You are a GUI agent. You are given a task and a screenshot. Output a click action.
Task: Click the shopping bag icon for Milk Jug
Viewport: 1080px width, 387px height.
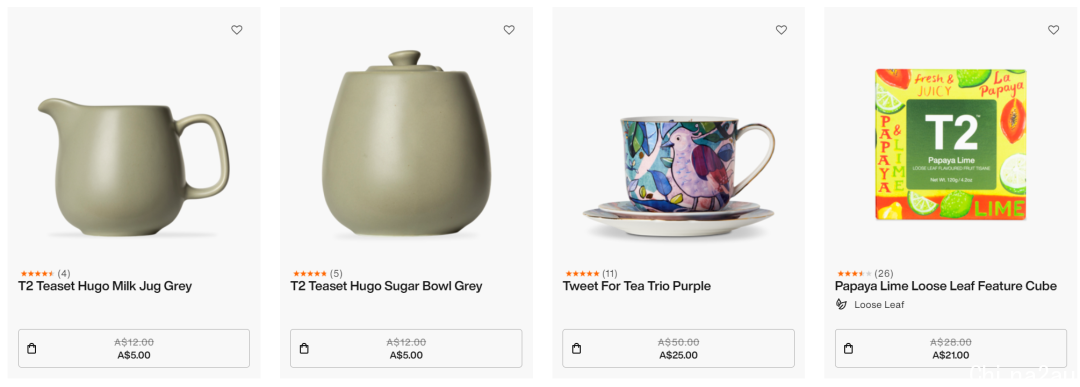coord(32,348)
